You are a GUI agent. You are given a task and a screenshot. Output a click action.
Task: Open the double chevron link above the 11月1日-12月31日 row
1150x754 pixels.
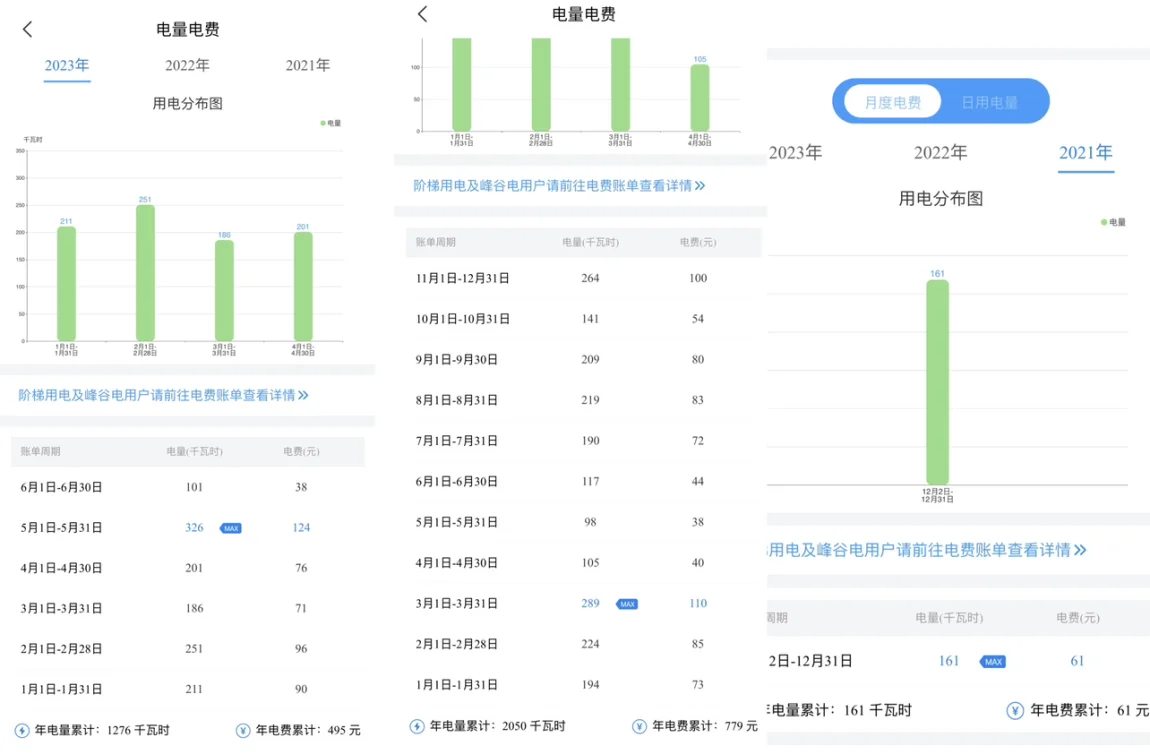(699, 186)
